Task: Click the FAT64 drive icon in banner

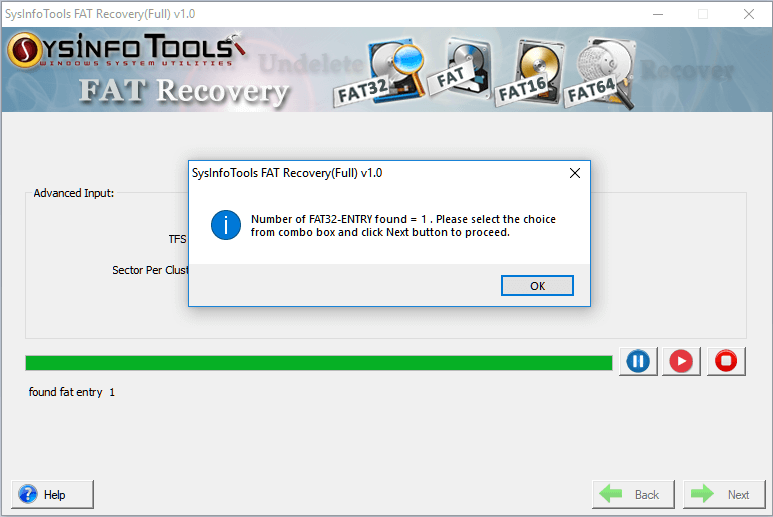Action: click(x=599, y=74)
